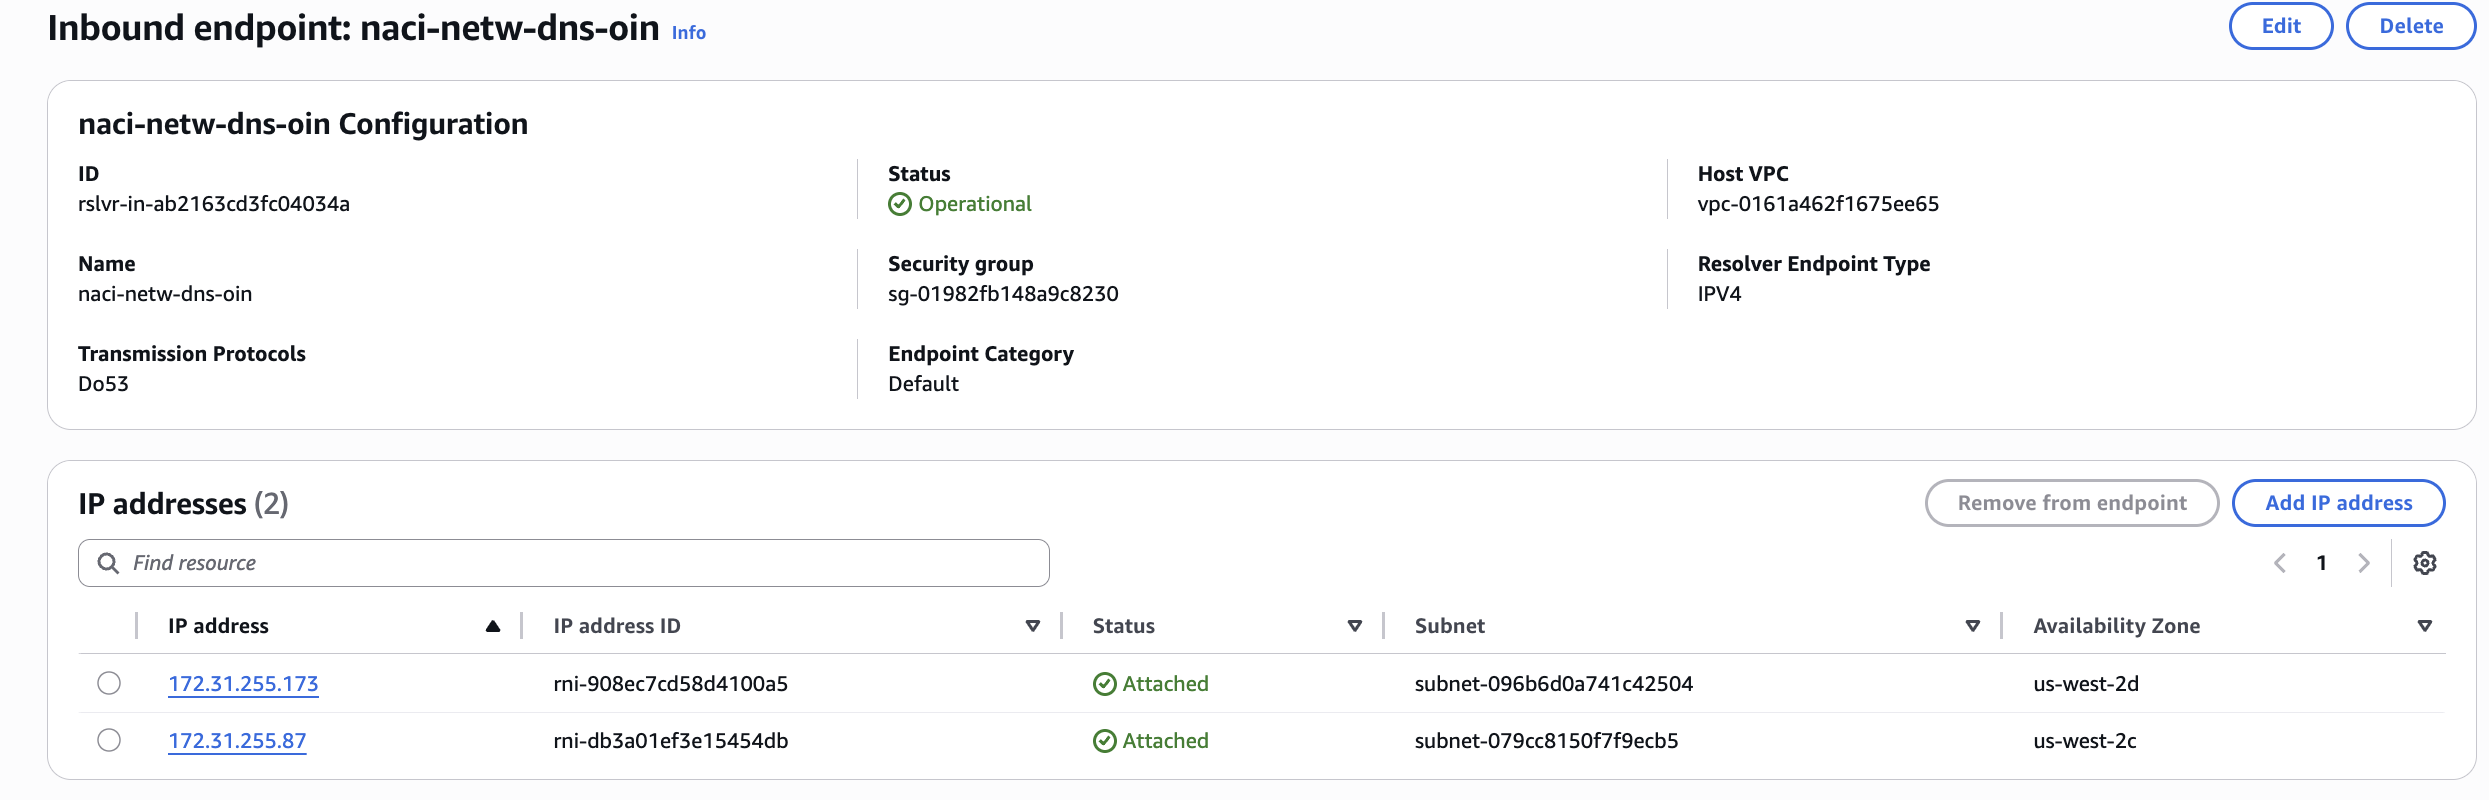Open the Info link beside endpoint title

(x=688, y=33)
